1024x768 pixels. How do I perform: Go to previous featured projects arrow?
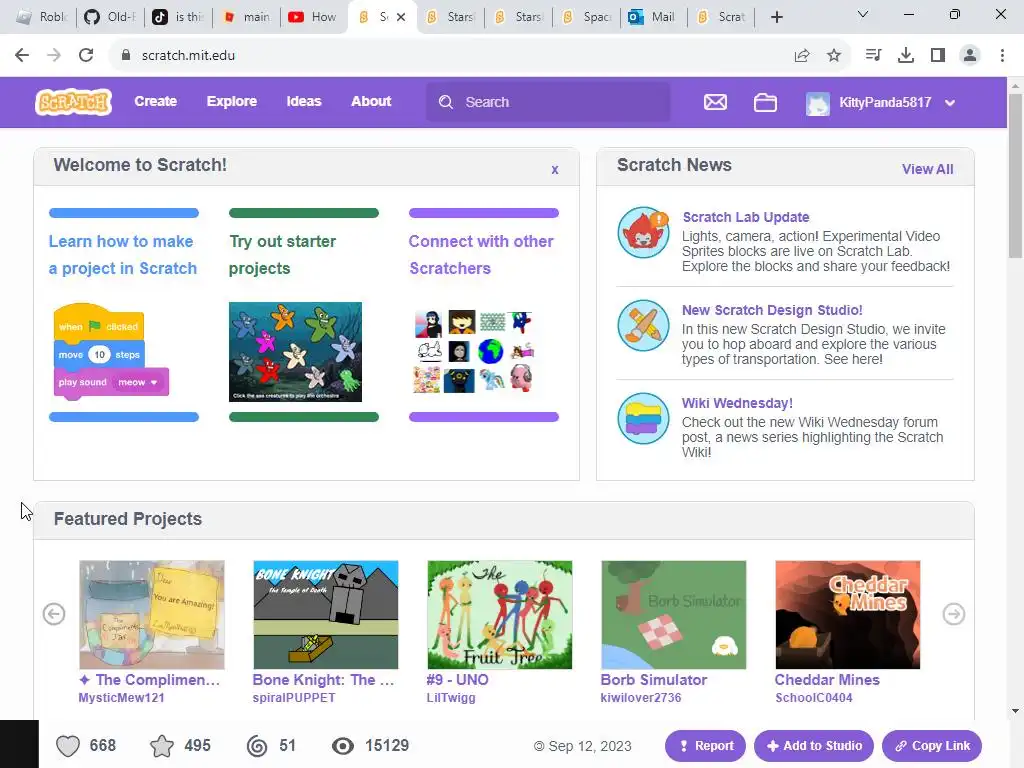pyautogui.click(x=54, y=614)
